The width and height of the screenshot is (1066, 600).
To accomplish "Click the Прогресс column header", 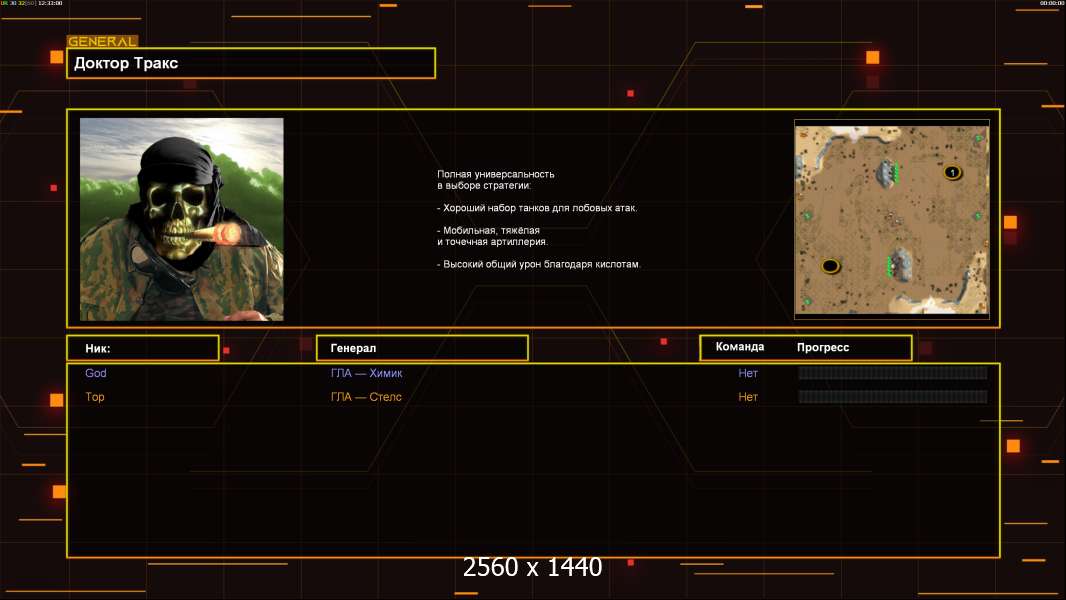I will pos(823,348).
